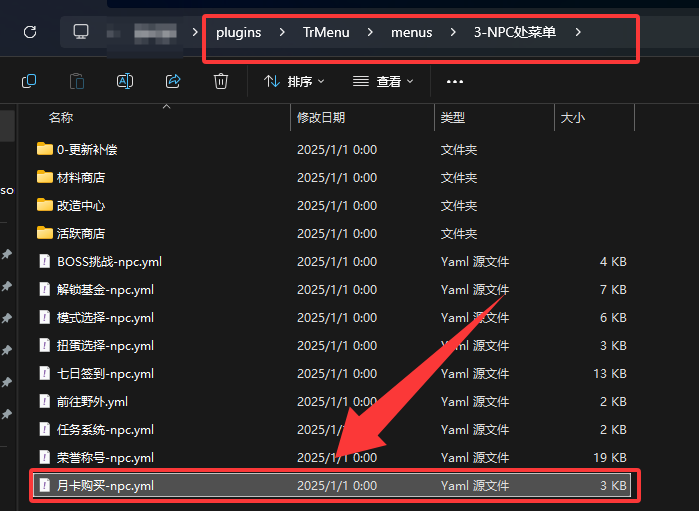Click the Copy icon in the toolbar
Viewport: 699px width, 511px height.
pos(29,81)
